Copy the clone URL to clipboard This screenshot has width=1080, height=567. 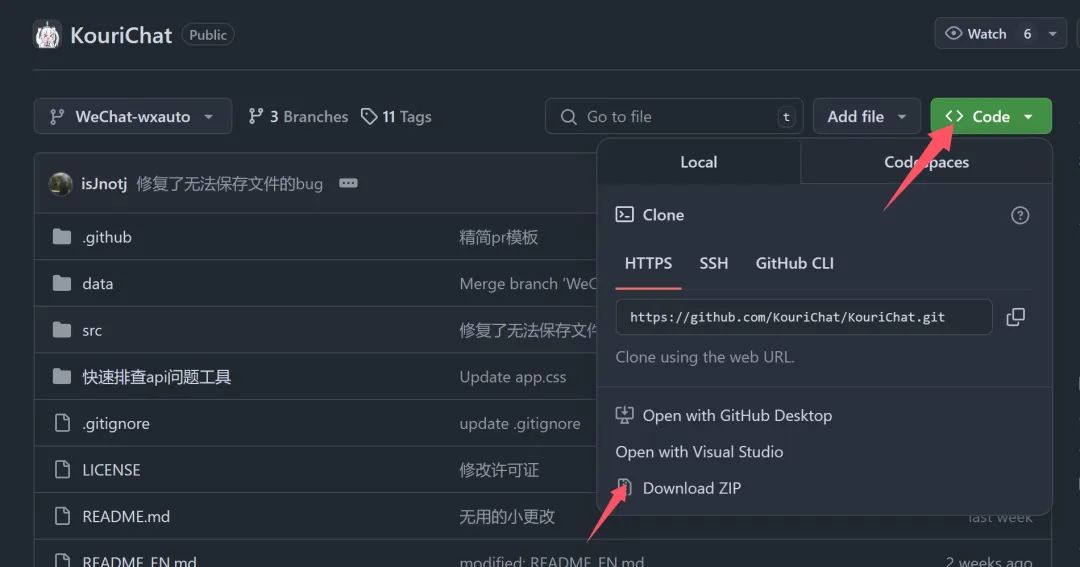click(1015, 317)
